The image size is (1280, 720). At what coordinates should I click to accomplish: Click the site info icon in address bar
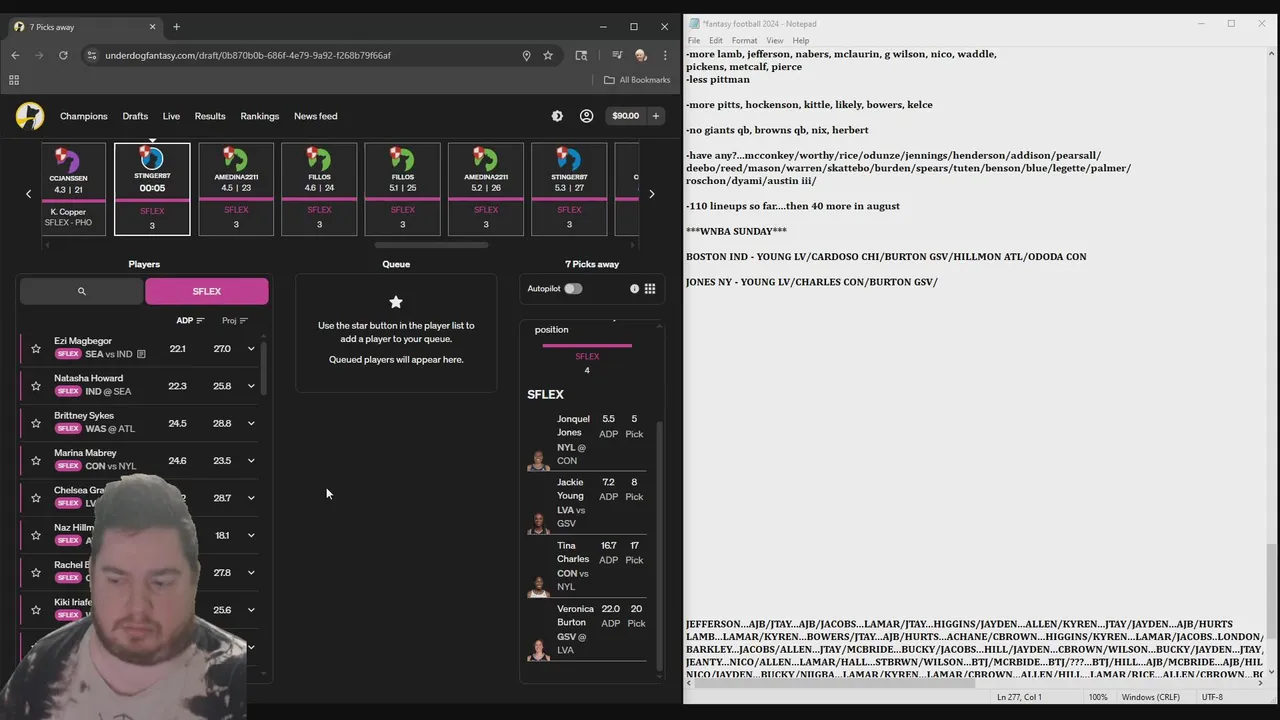[92, 55]
